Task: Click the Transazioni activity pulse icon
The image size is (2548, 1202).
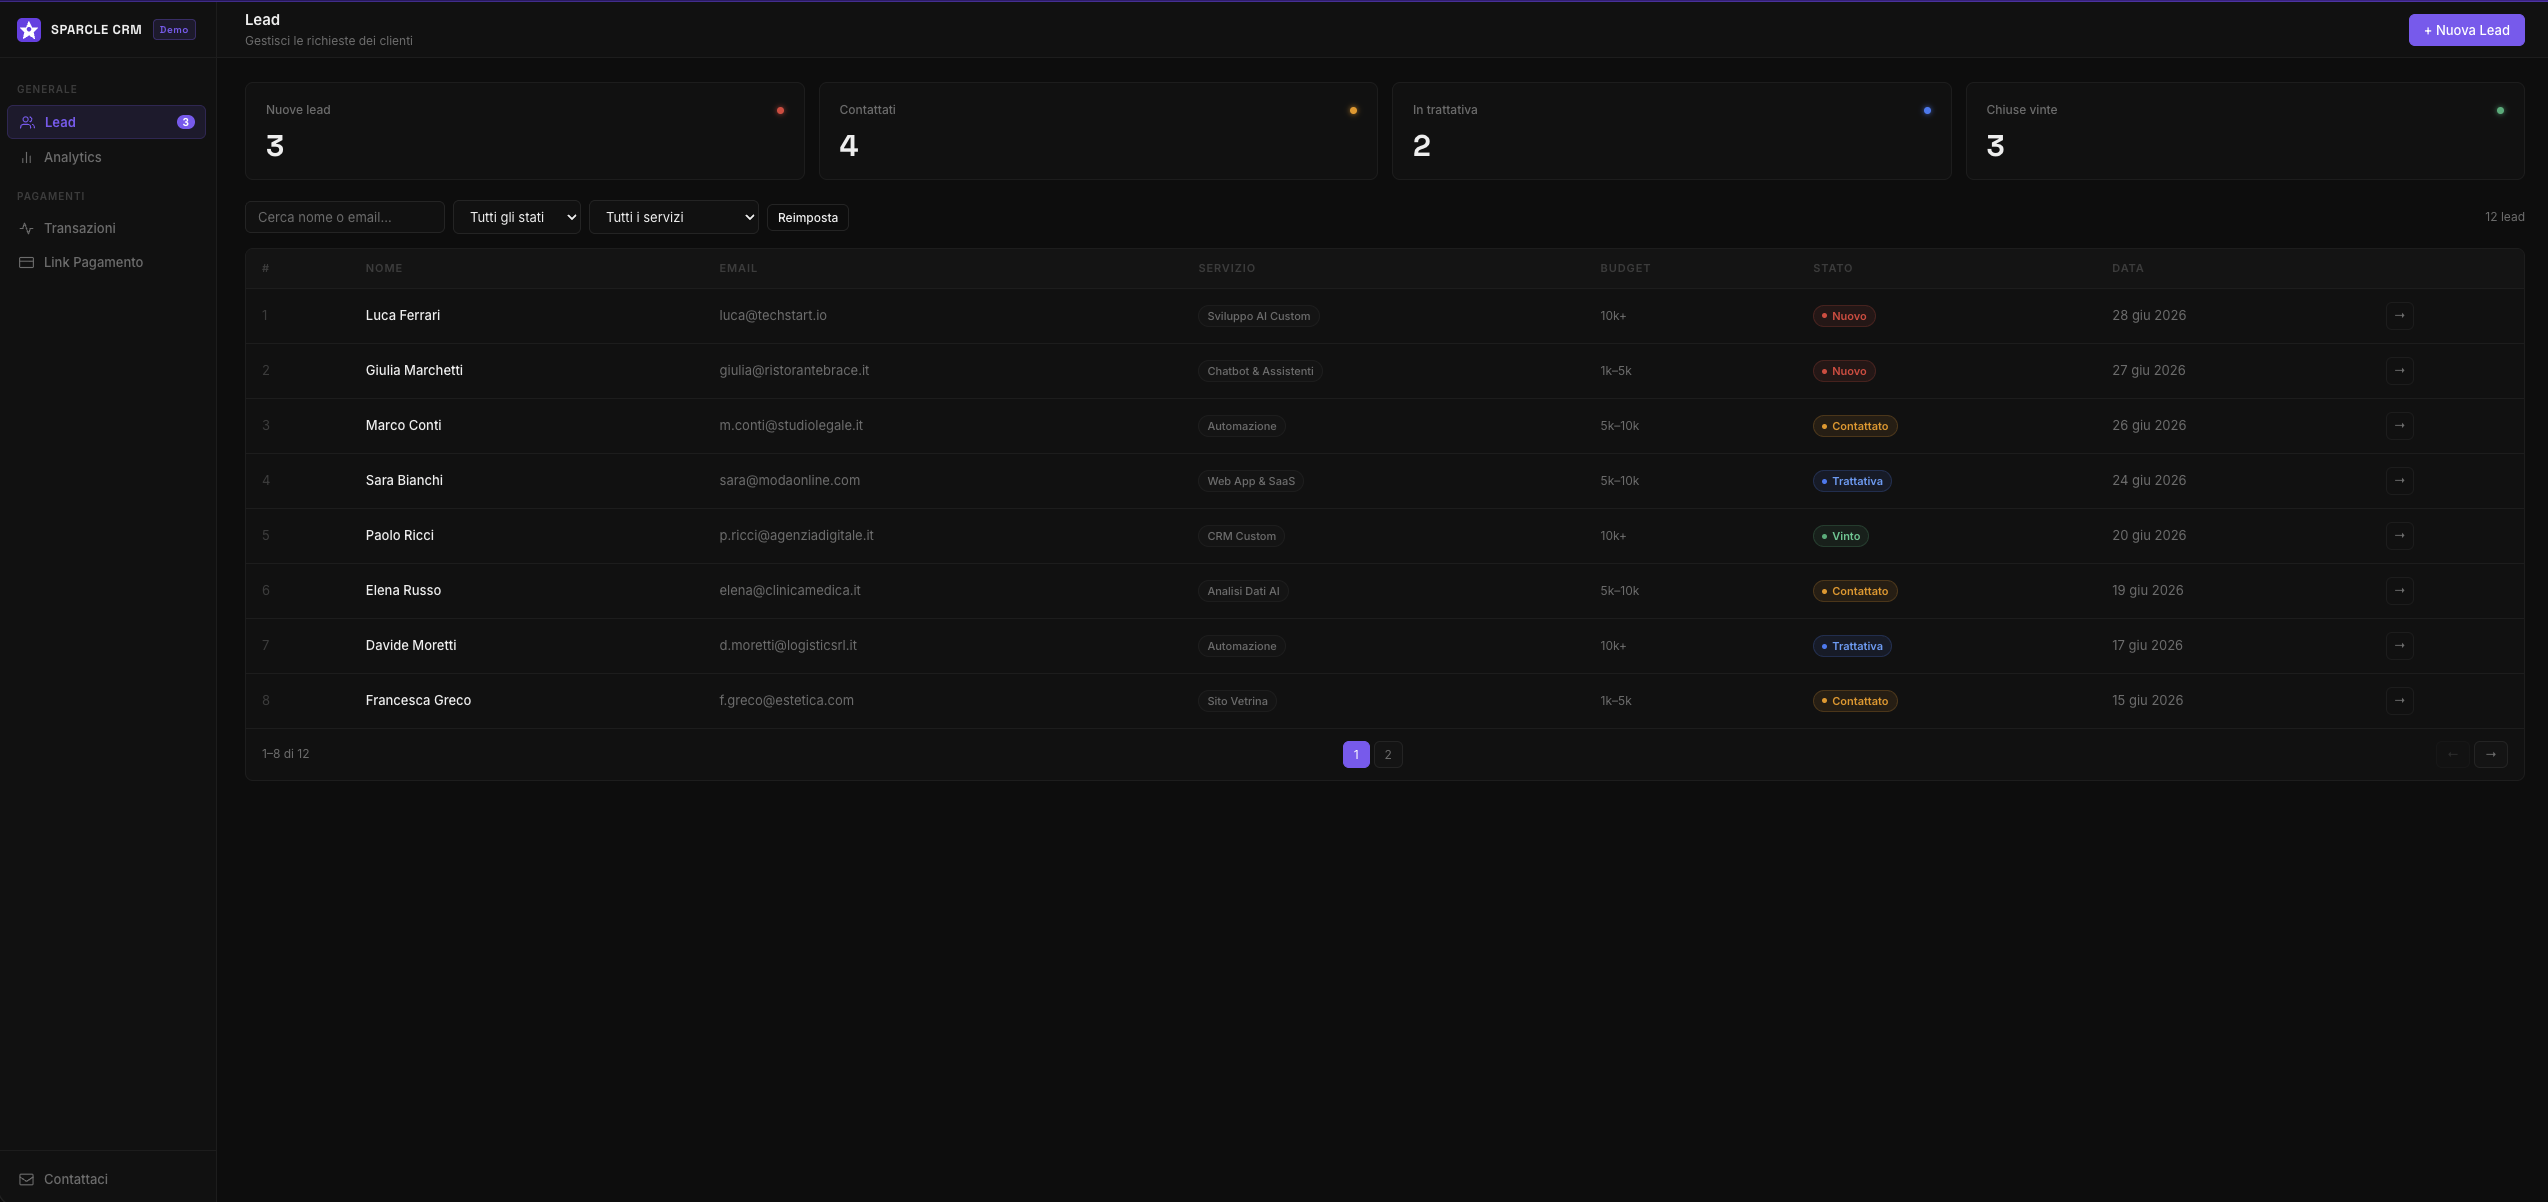Action: point(27,228)
